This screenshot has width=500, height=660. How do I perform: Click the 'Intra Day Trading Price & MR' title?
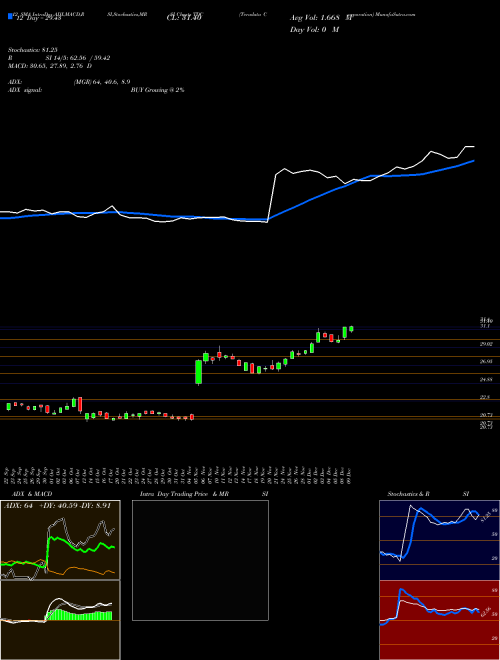(184, 494)
